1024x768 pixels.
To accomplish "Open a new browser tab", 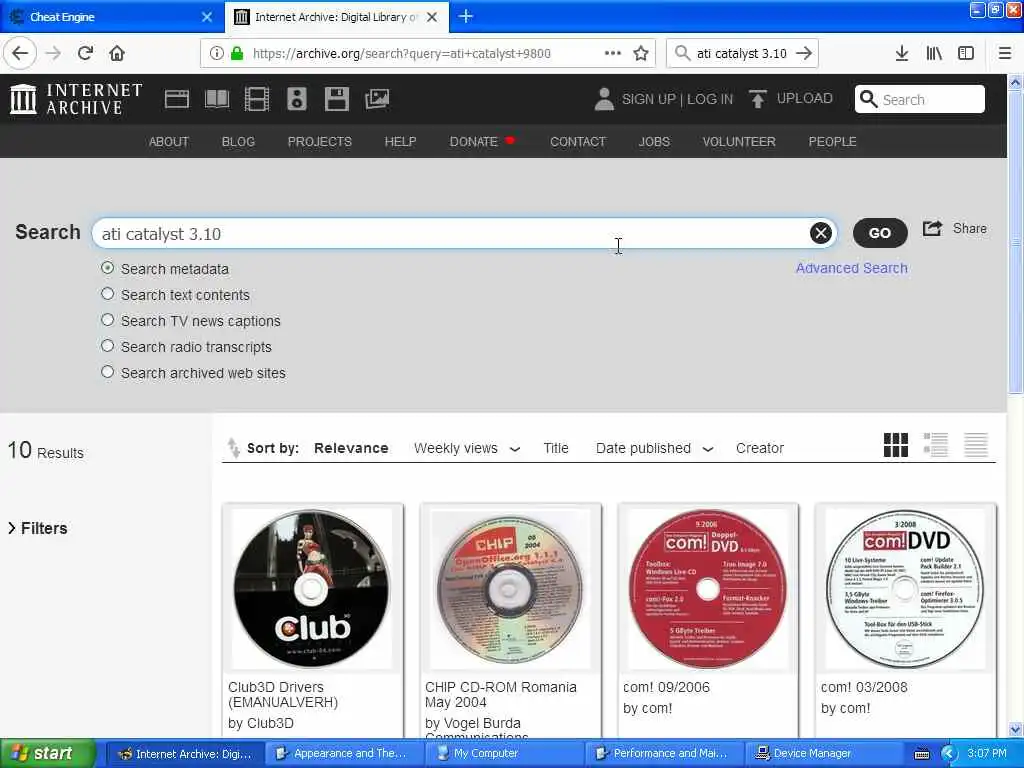I will click(x=466, y=16).
